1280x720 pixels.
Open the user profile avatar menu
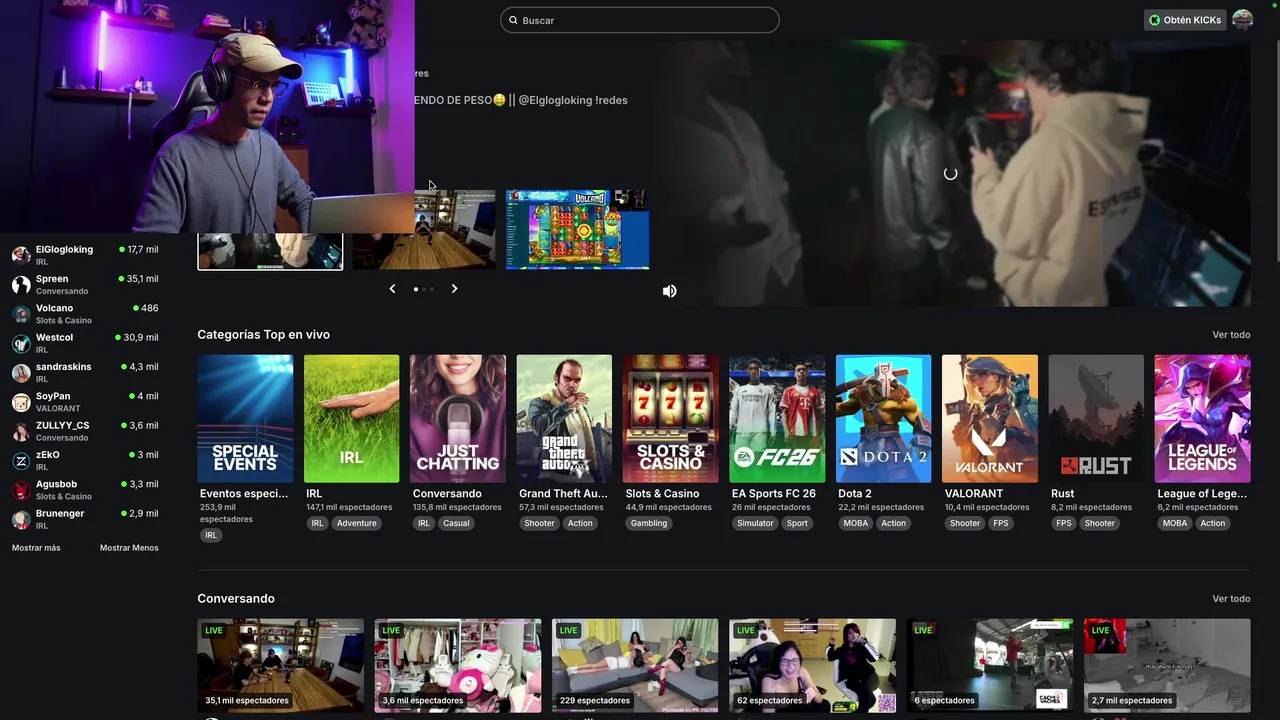(1242, 20)
